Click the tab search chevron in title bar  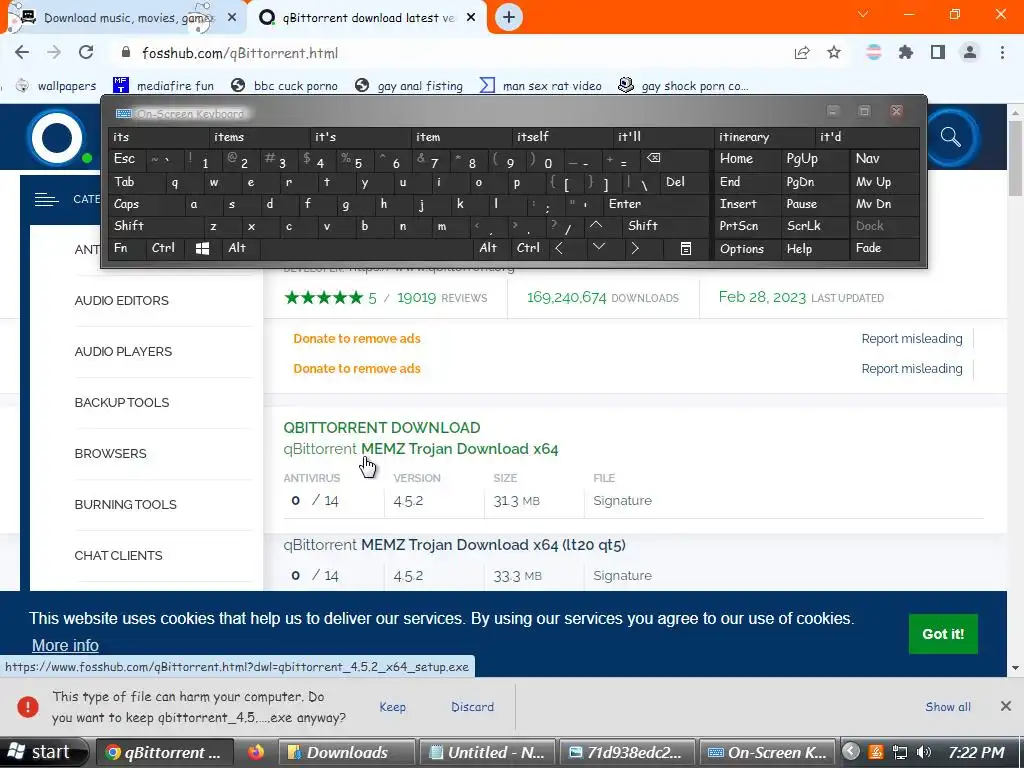tap(863, 14)
